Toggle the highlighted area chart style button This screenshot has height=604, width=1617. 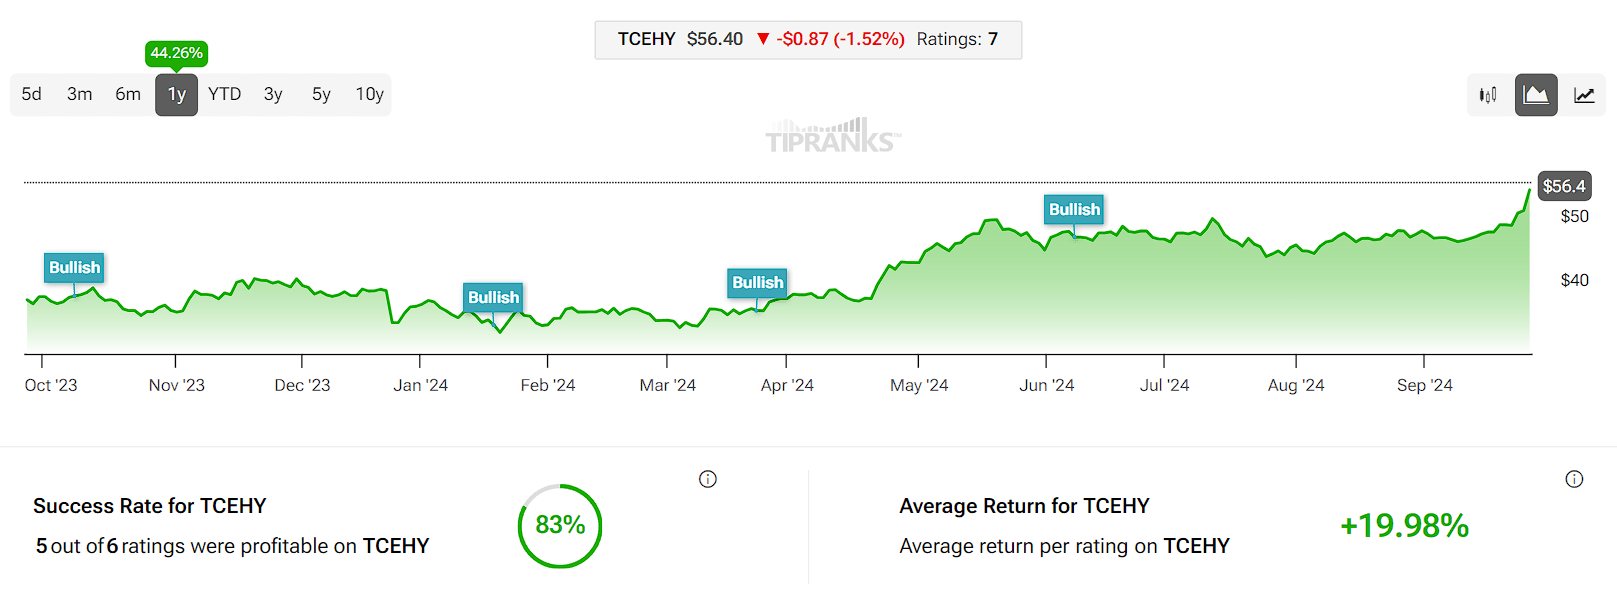(1537, 94)
